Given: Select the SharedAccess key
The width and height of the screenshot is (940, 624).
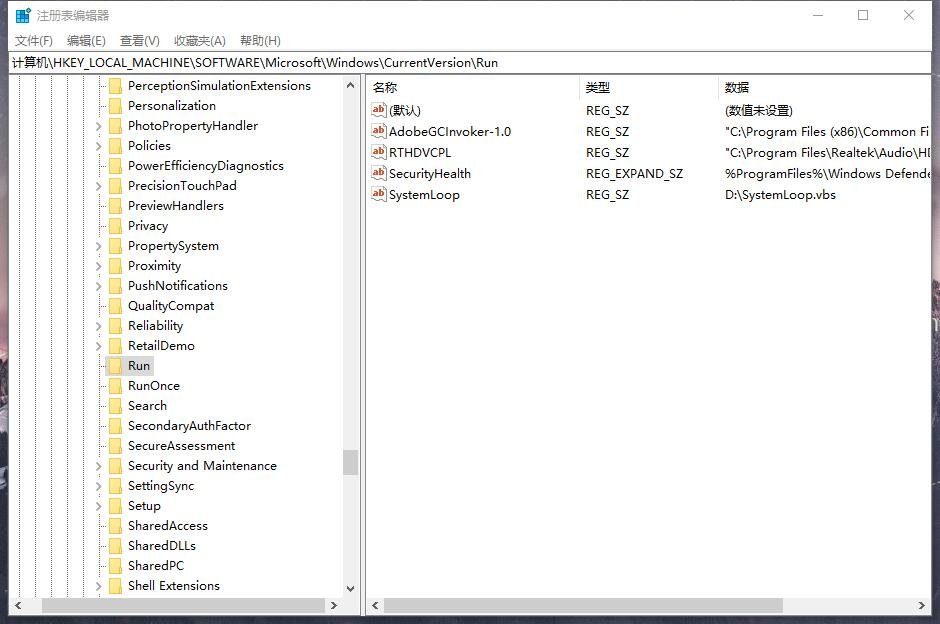Looking at the screenshot, I should click(x=168, y=525).
